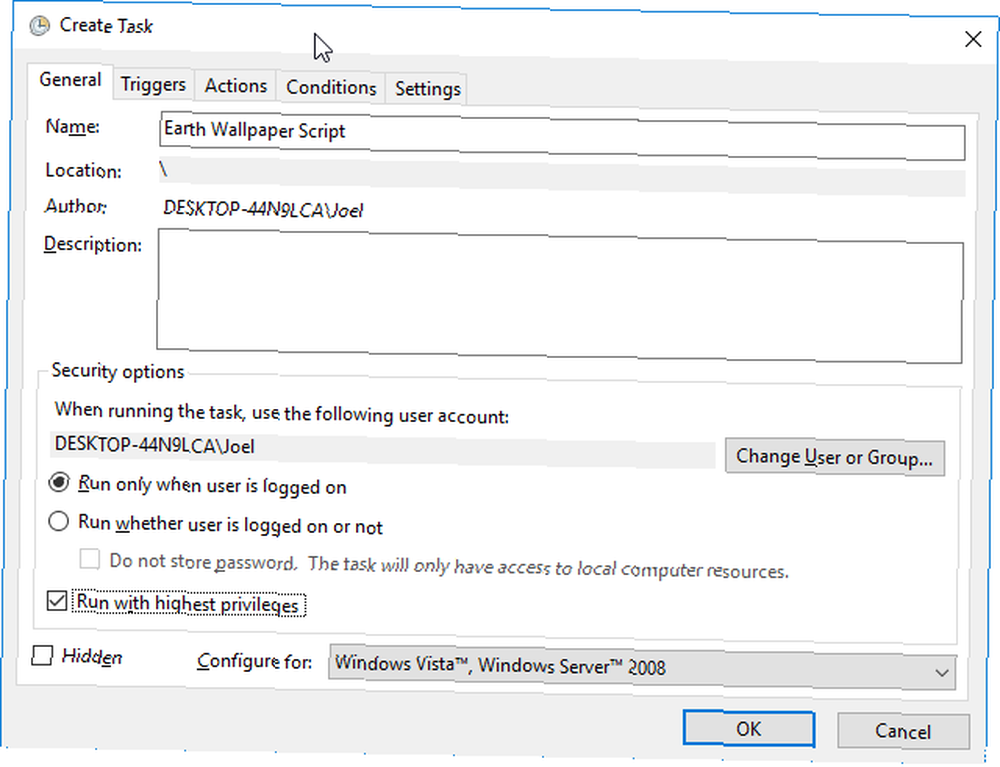The height and width of the screenshot is (767, 1000).
Task: Open the Triggers tab
Action: pos(153,85)
